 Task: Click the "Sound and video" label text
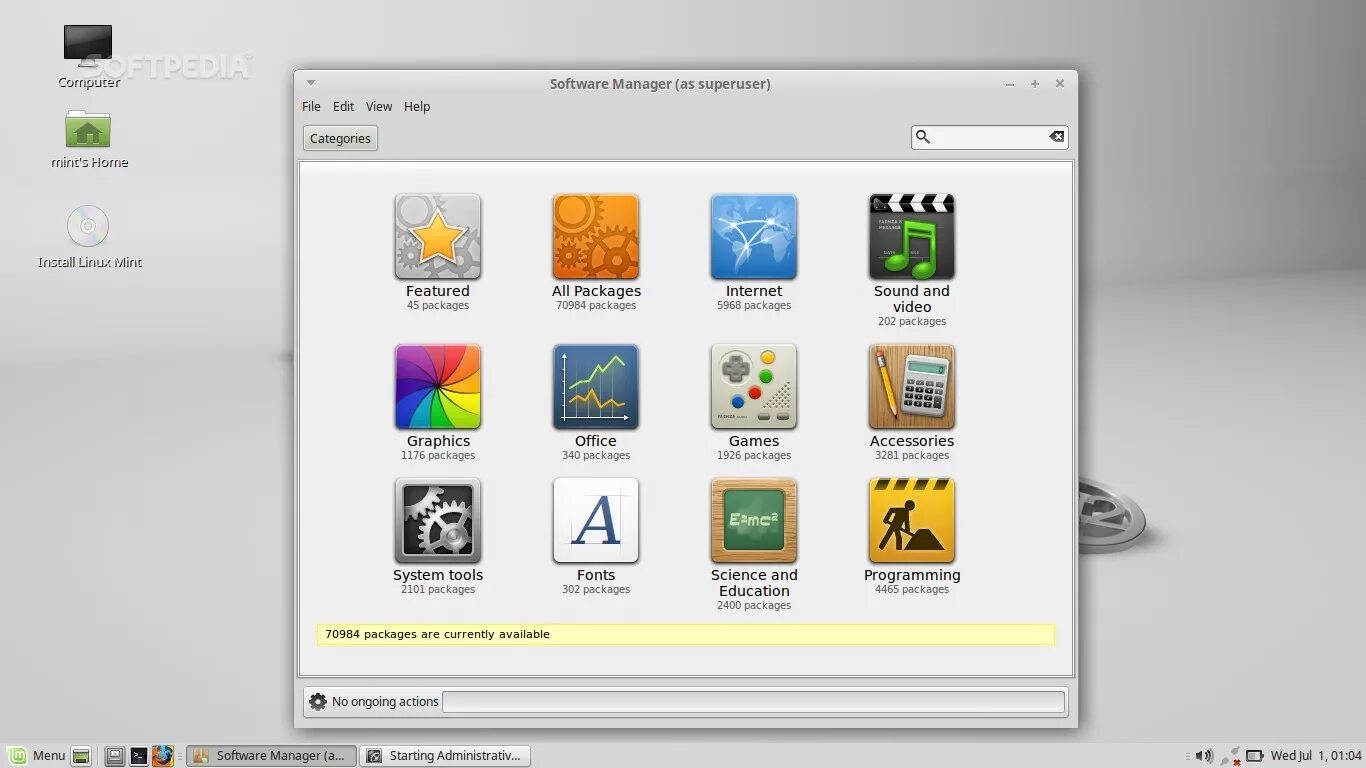912,299
